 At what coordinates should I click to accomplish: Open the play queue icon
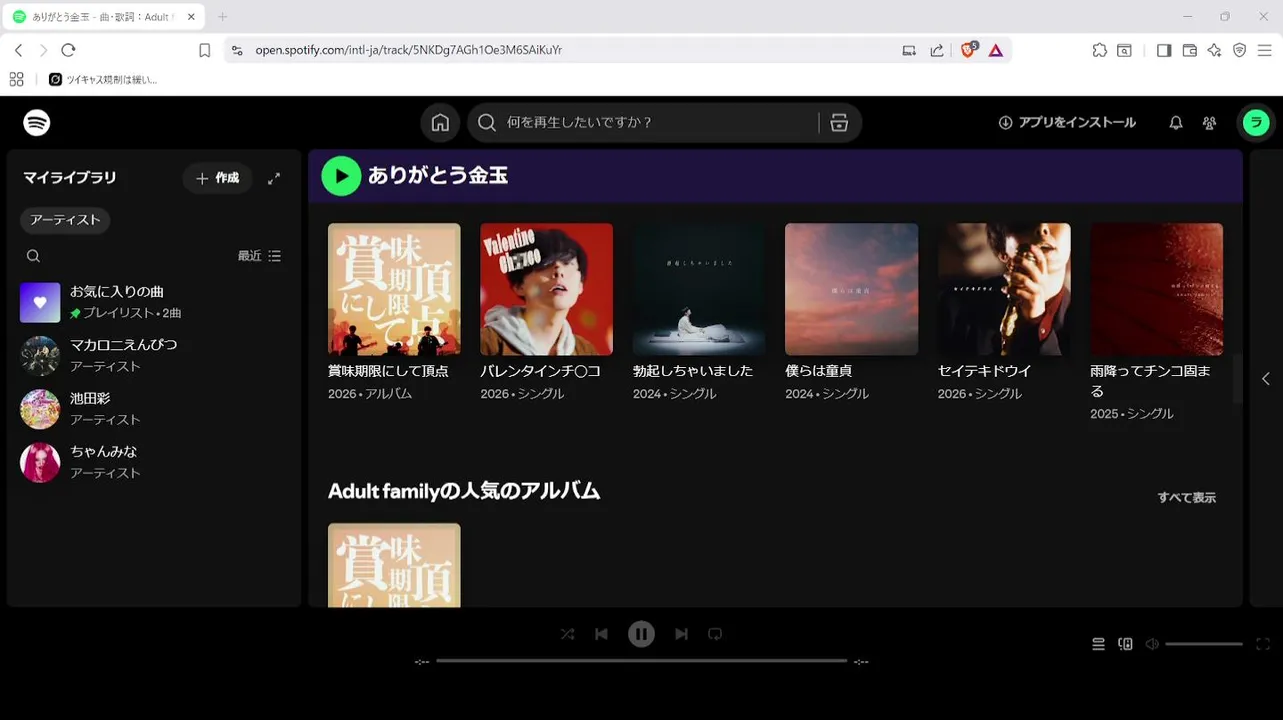pos(1098,644)
